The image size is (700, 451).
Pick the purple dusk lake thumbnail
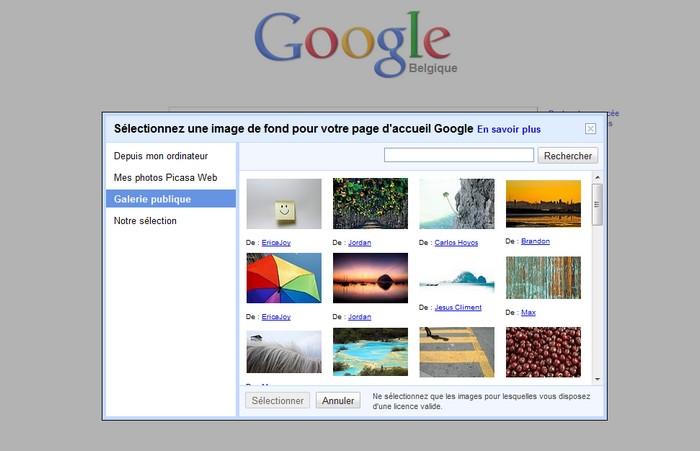[370, 278]
